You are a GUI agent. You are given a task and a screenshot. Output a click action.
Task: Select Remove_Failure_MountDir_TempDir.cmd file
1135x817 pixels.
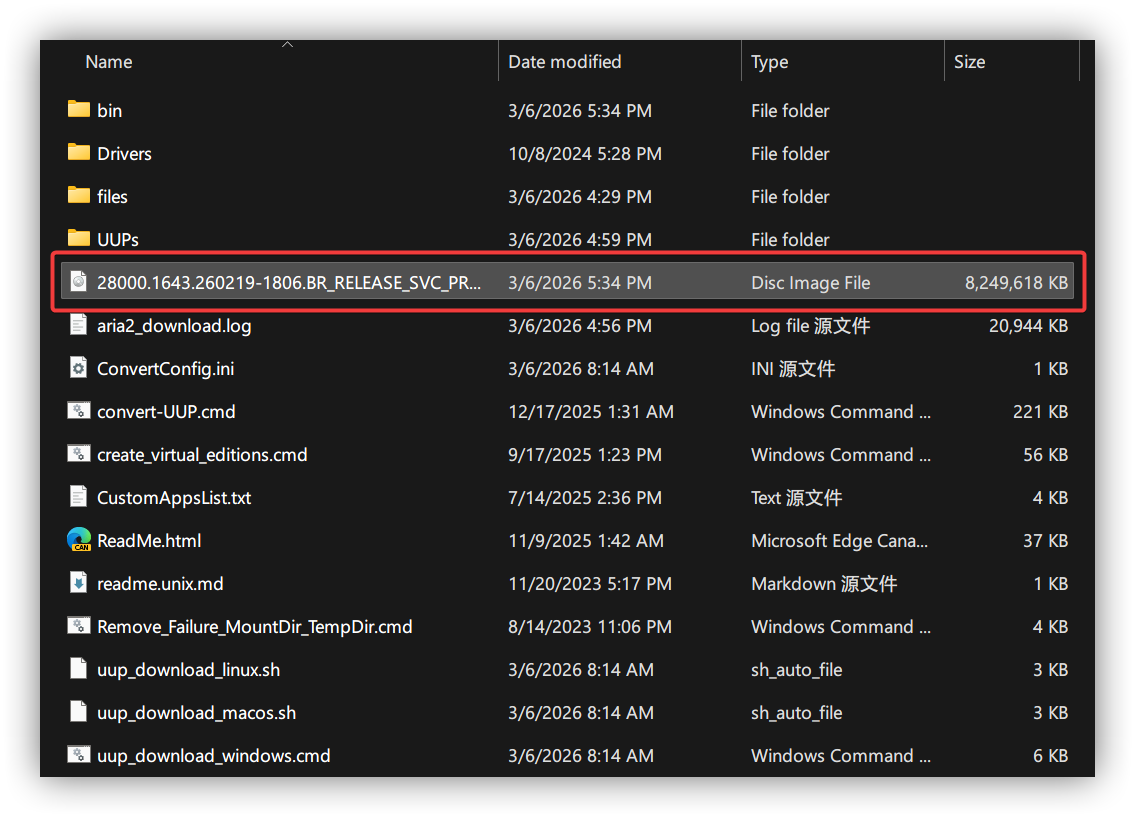(254, 627)
